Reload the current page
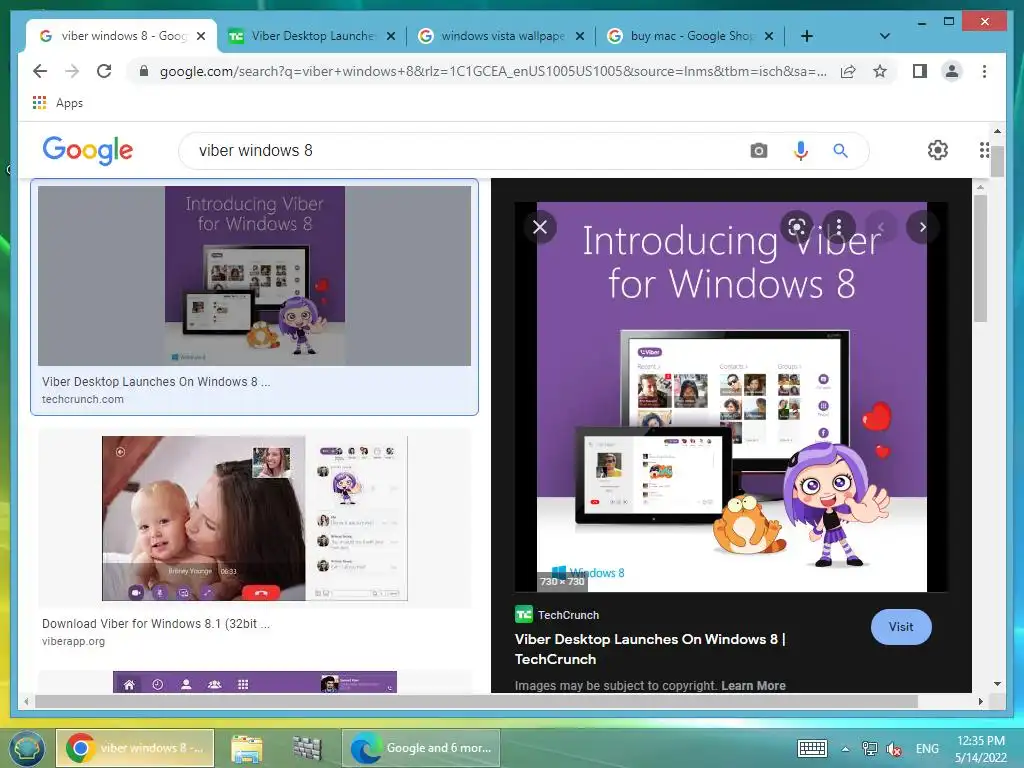Screen dimensions: 1024x768 coord(104,71)
